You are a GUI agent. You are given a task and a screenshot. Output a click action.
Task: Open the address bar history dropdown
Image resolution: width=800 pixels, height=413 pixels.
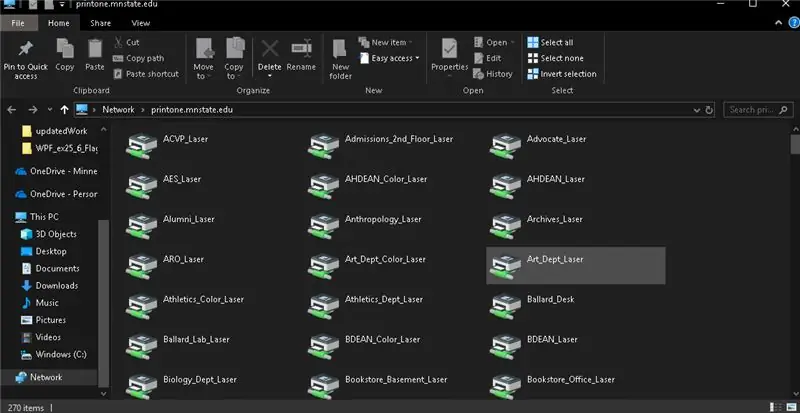tap(696, 110)
